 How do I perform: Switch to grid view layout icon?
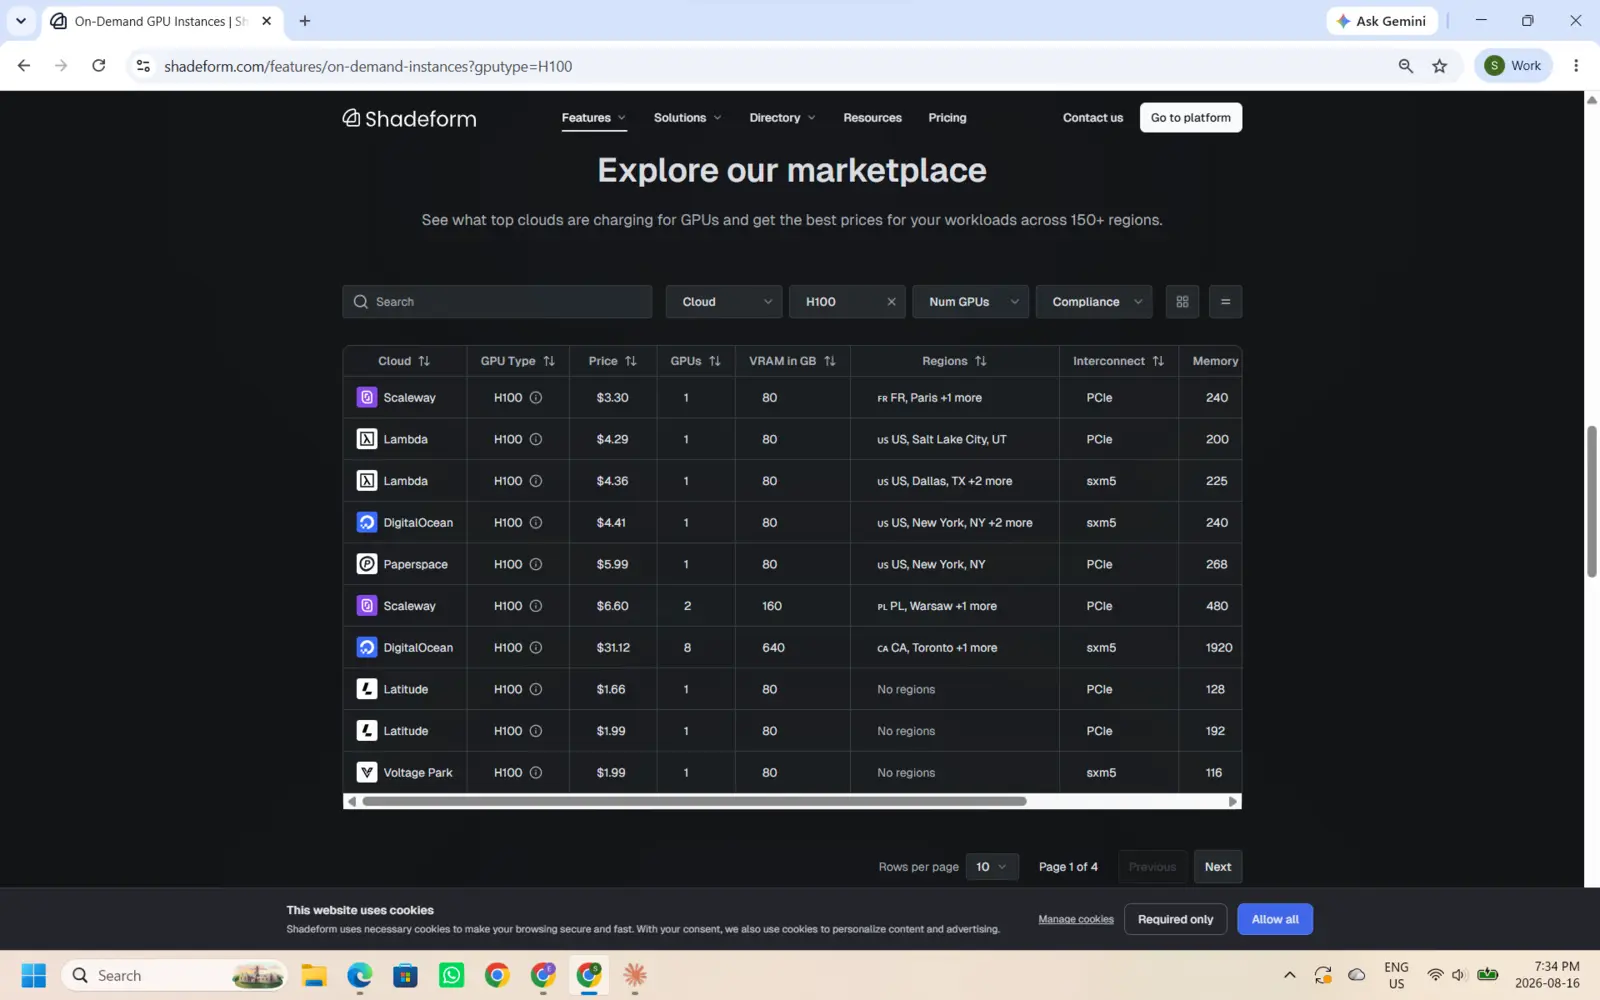1182,302
